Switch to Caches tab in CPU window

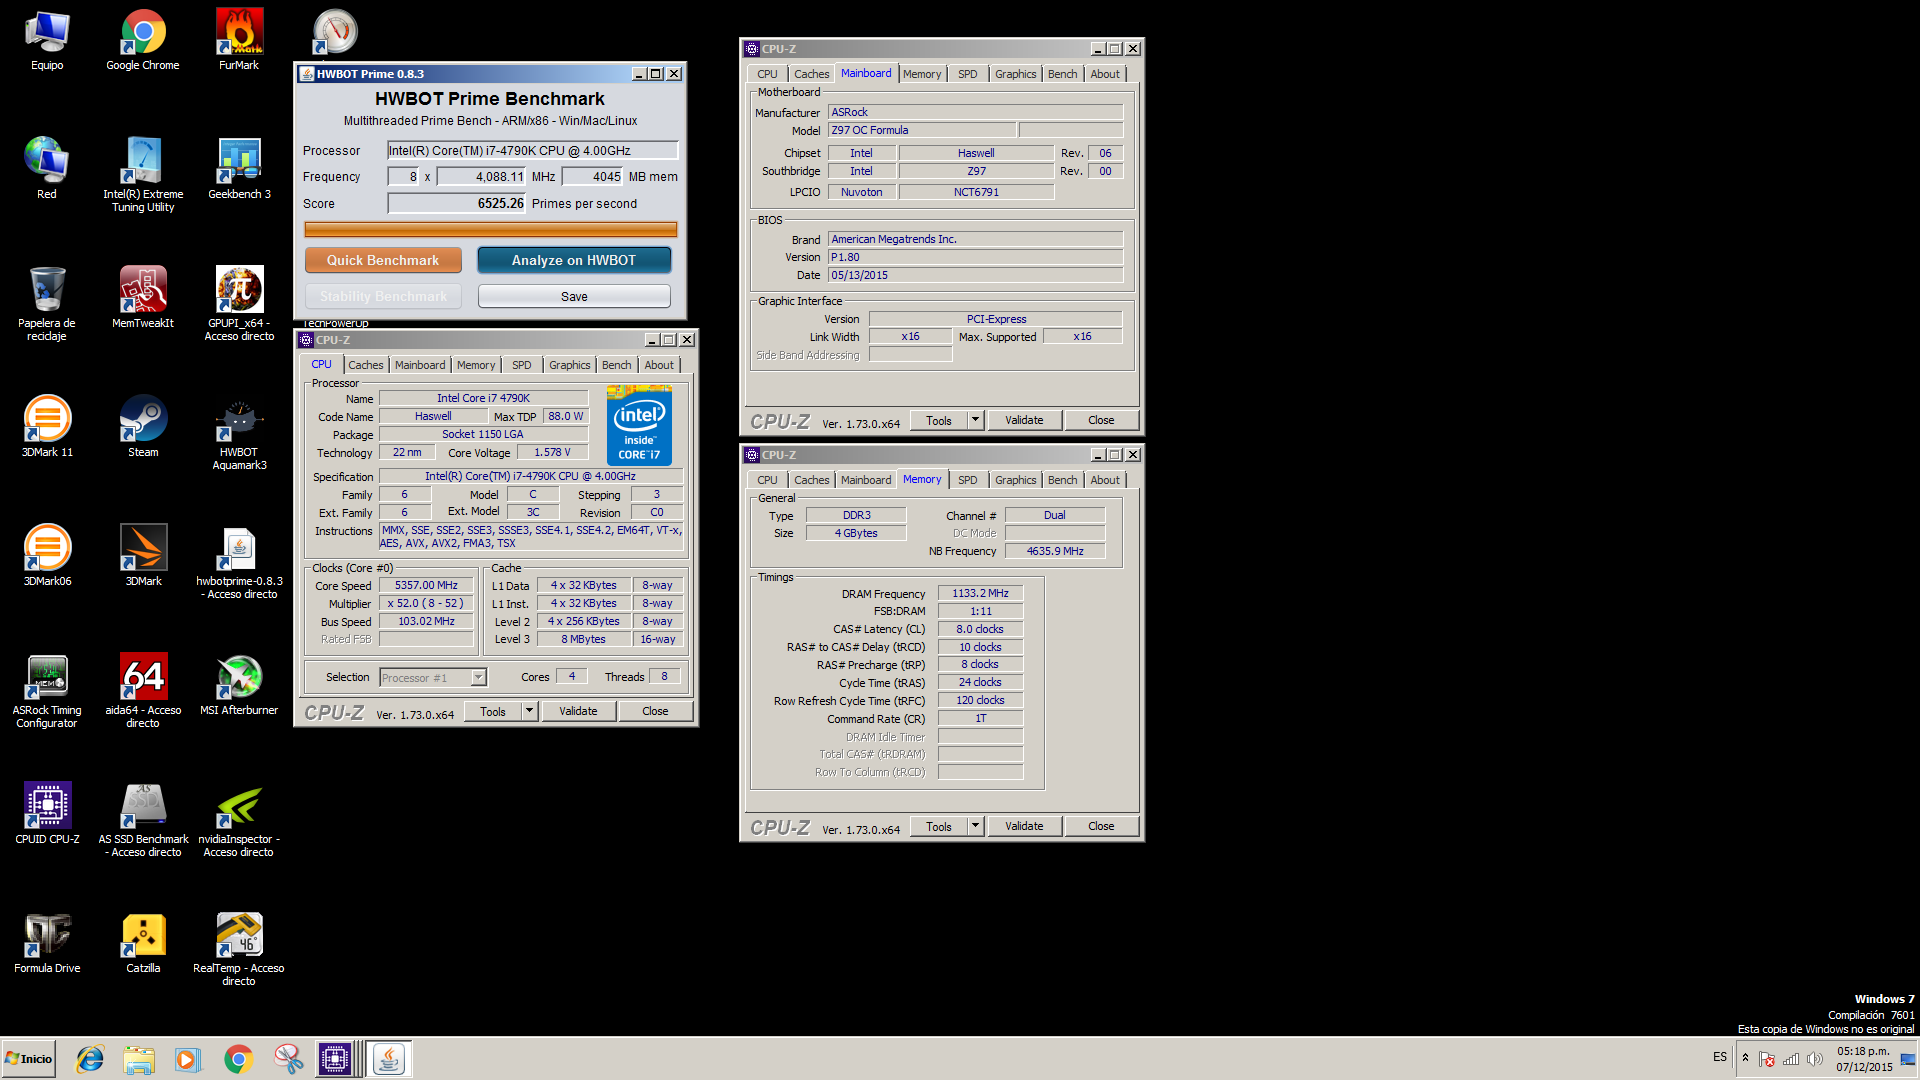365,365
